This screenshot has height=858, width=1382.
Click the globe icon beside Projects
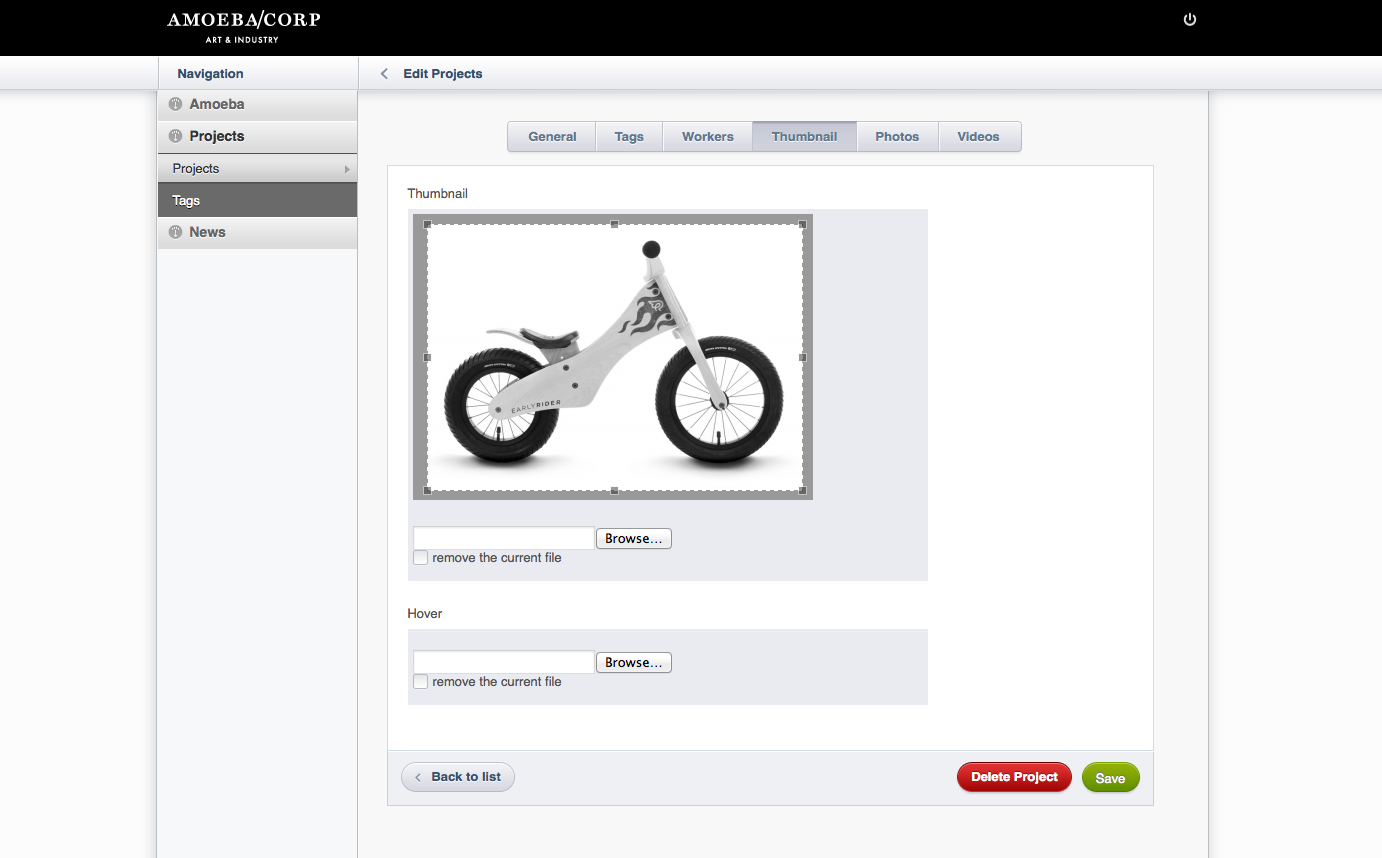click(x=175, y=136)
